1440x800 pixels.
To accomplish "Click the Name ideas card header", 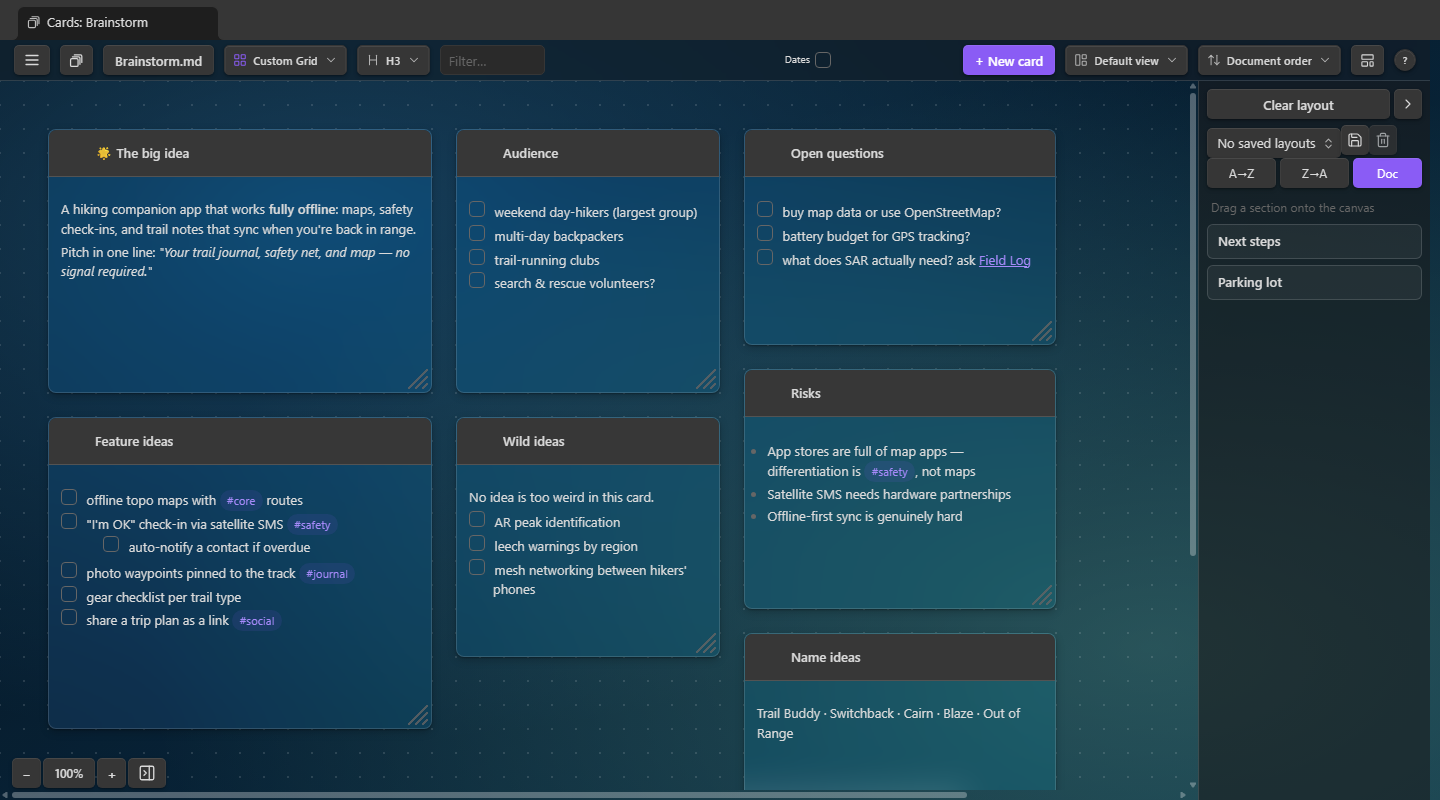I will tap(900, 657).
